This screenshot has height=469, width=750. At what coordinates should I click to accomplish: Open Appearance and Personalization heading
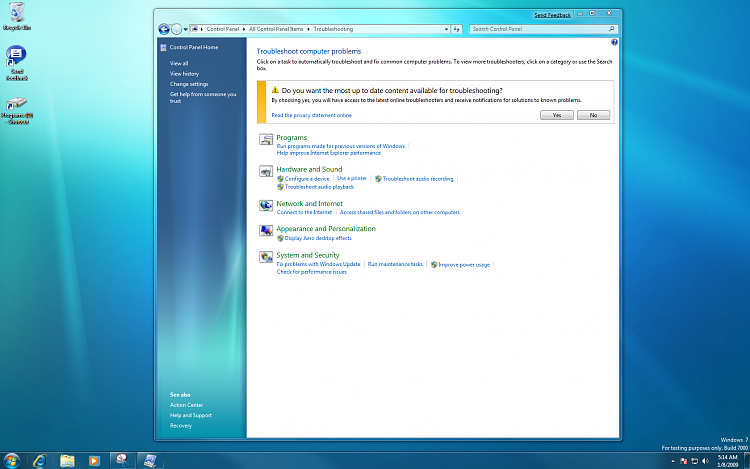[x=326, y=229]
